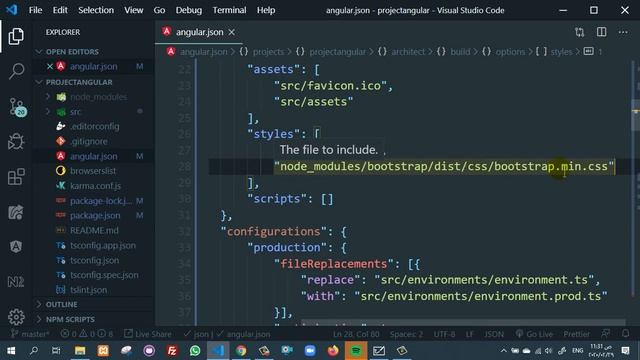Open Source Control view with 20 badge
The image size is (640, 360).
click(x=17, y=107)
